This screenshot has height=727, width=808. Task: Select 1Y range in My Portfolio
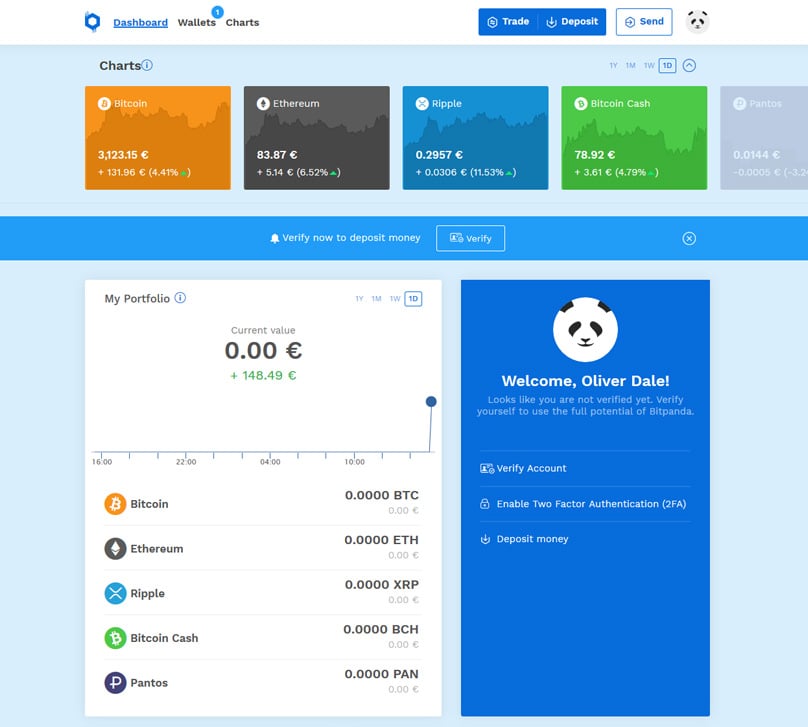tap(359, 299)
